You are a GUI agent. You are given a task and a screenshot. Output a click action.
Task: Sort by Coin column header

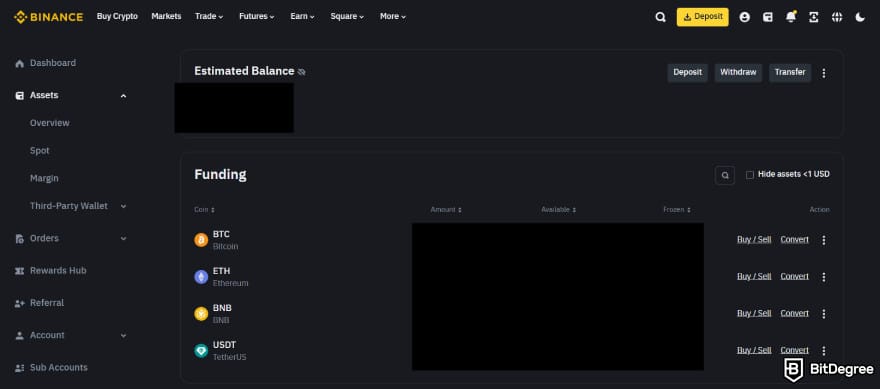pos(204,209)
